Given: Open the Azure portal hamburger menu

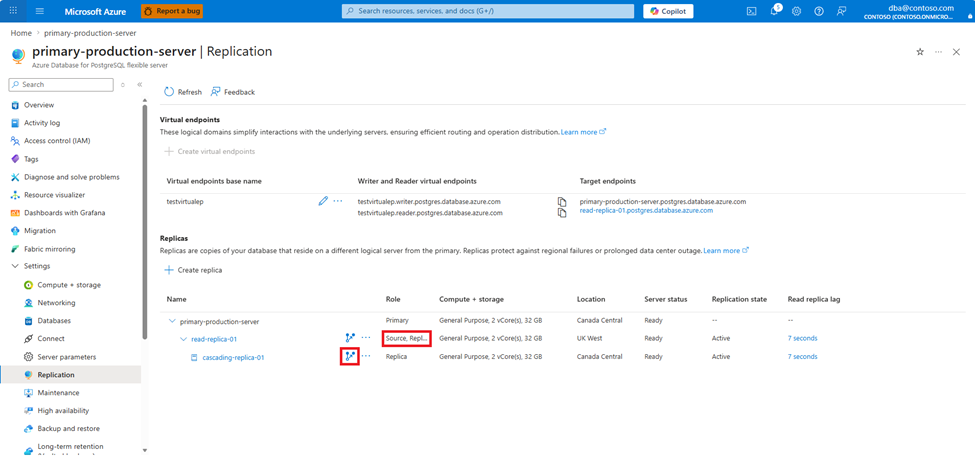Looking at the screenshot, I should (40, 11).
